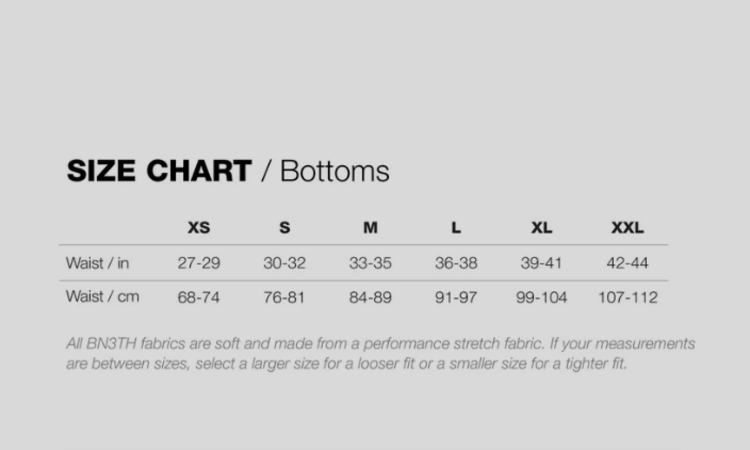Click the 27-29 inch waist cell
The image size is (750, 450).
tap(199, 263)
